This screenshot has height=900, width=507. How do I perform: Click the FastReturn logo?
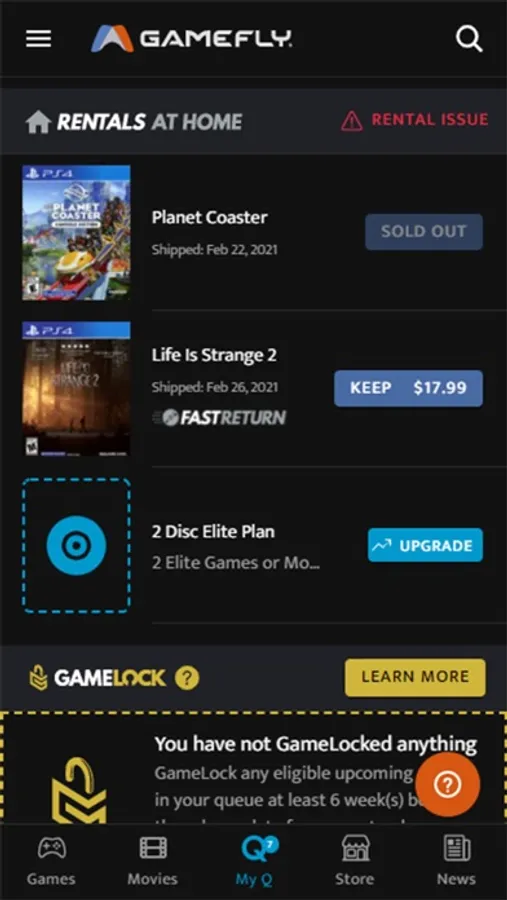(x=219, y=417)
